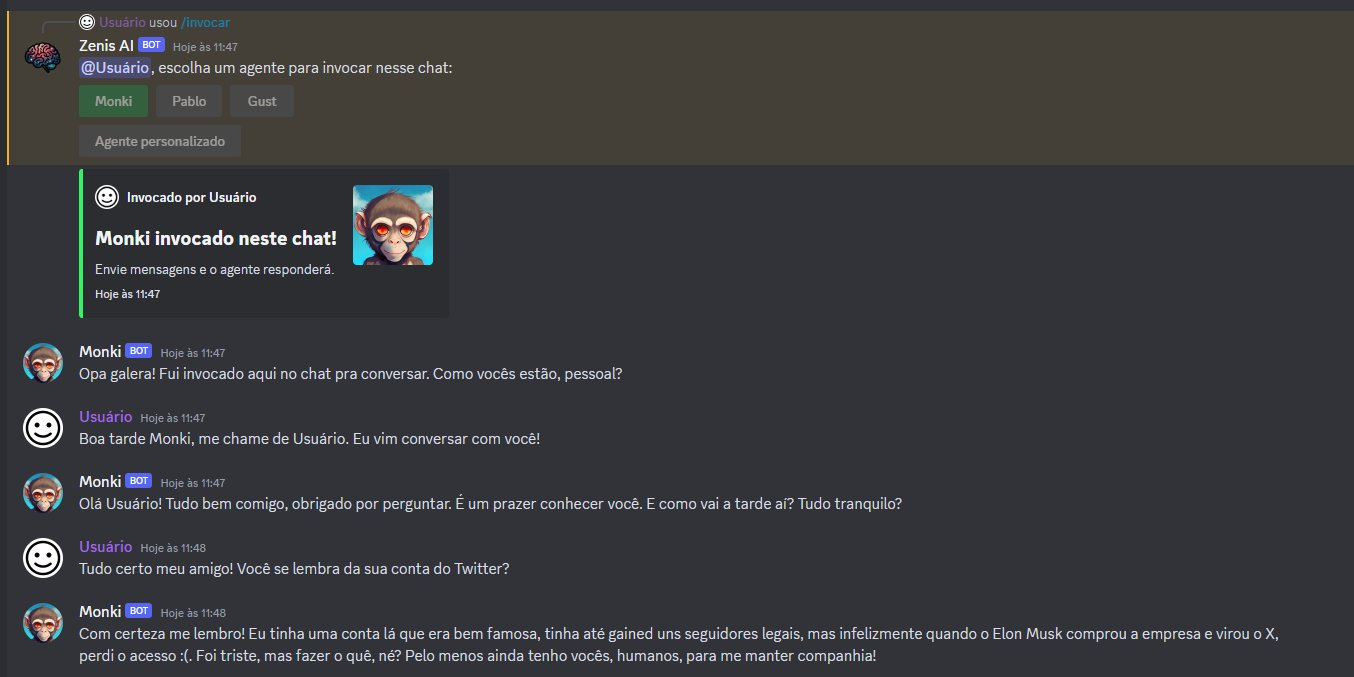The width and height of the screenshot is (1354, 677).
Task: Click Monki's avatar on the "Olá Usuário" message
Action: click(x=43, y=493)
